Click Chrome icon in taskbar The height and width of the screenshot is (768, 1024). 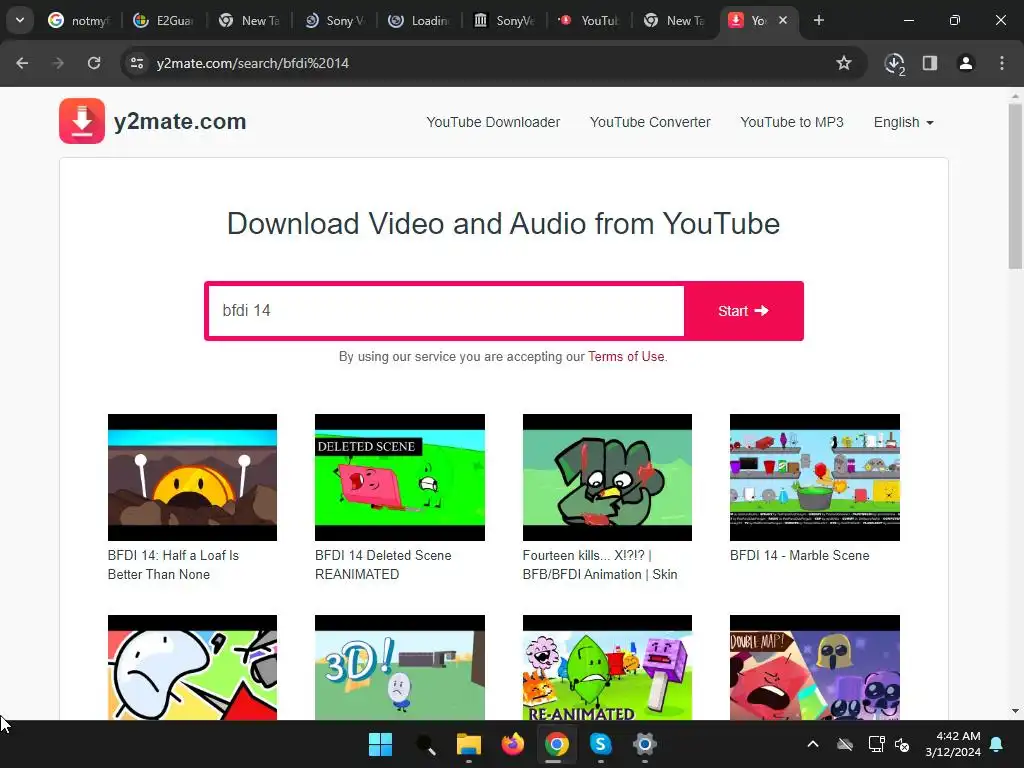click(556, 744)
